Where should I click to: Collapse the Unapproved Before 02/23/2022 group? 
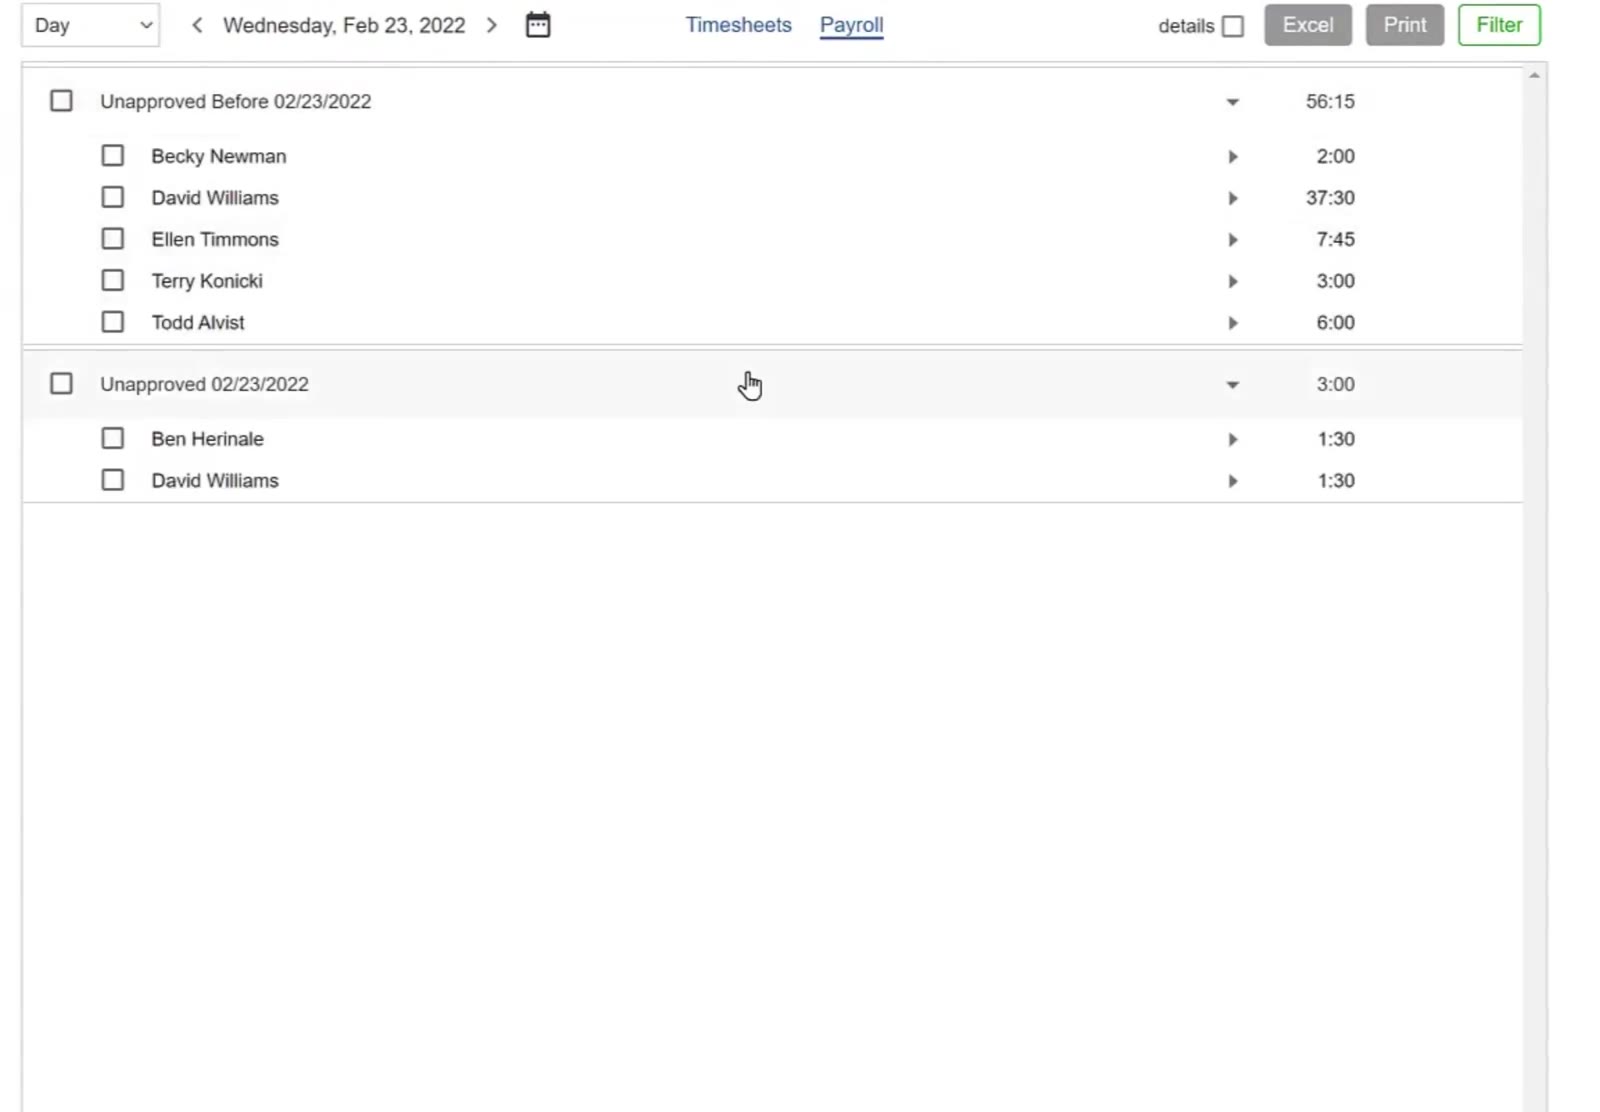[1233, 102]
